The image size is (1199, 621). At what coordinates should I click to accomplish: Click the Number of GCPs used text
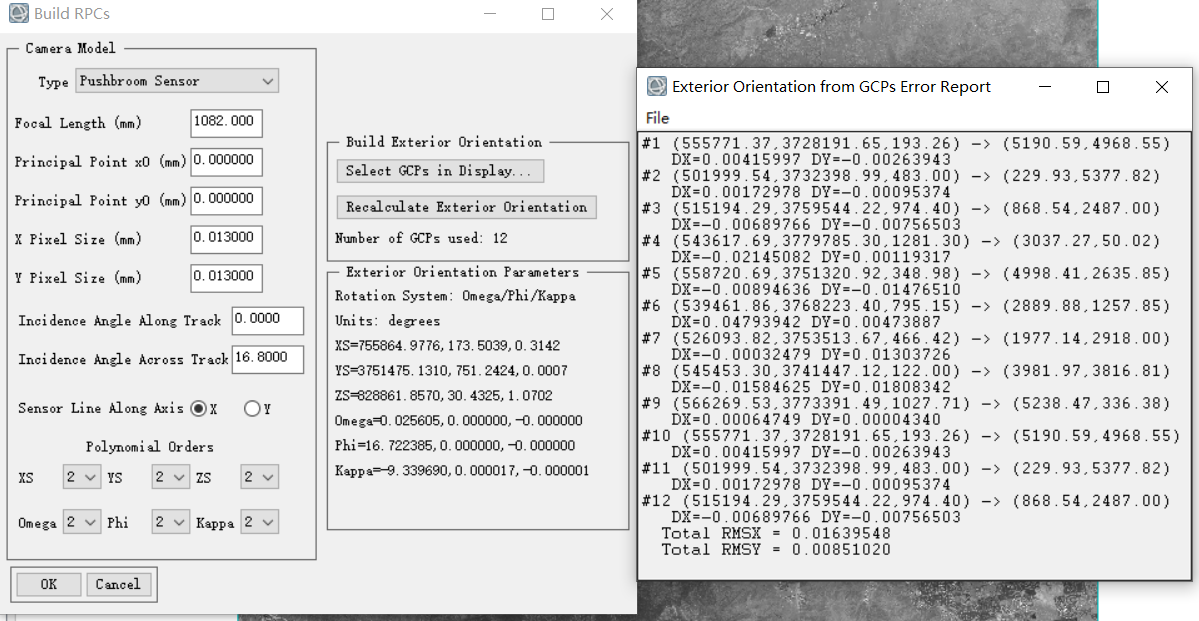pos(421,239)
